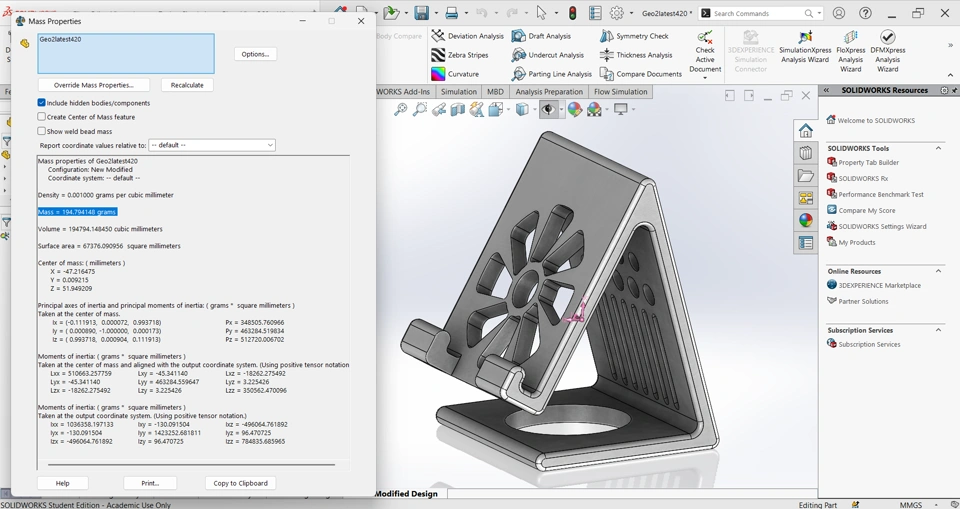Screen dimensions: 960x509
Task: Uncheck Include hidden bodies/components
Action: tap(42, 103)
